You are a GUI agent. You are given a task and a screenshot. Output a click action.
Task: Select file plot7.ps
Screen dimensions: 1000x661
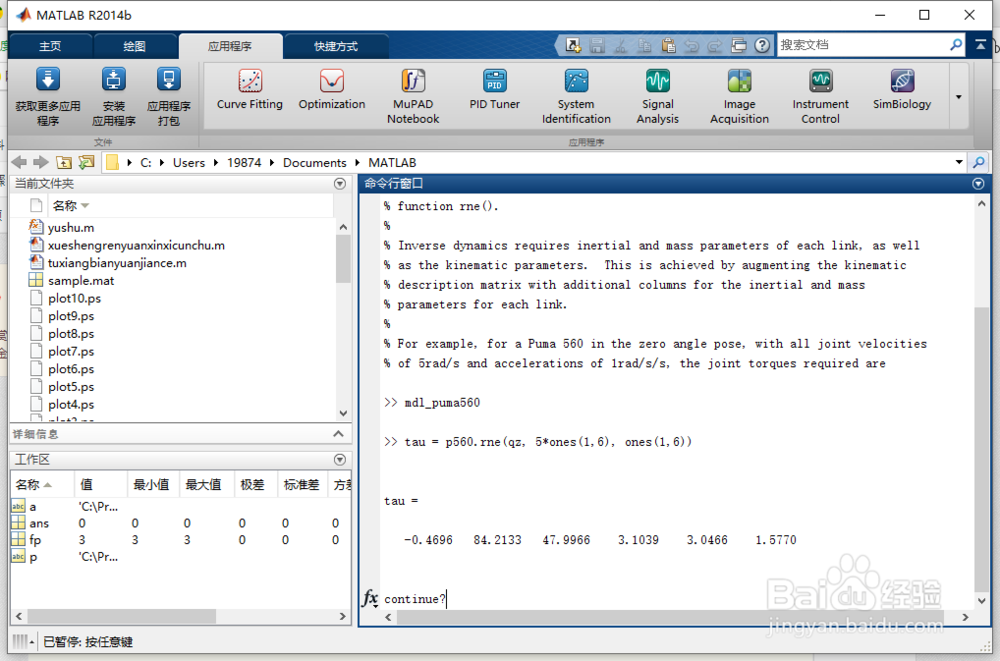pyautogui.click(x=71, y=352)
